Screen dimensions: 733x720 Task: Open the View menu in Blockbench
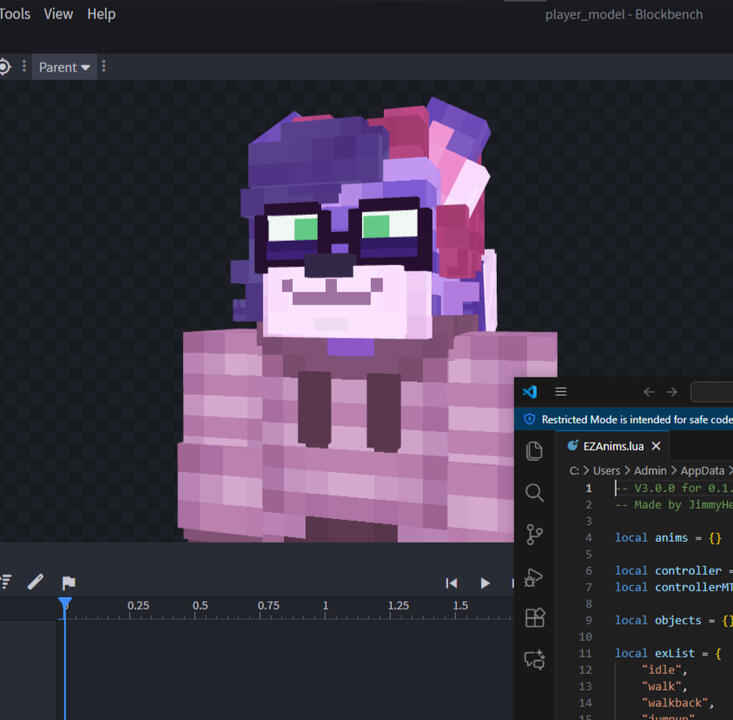click(58, 14)
